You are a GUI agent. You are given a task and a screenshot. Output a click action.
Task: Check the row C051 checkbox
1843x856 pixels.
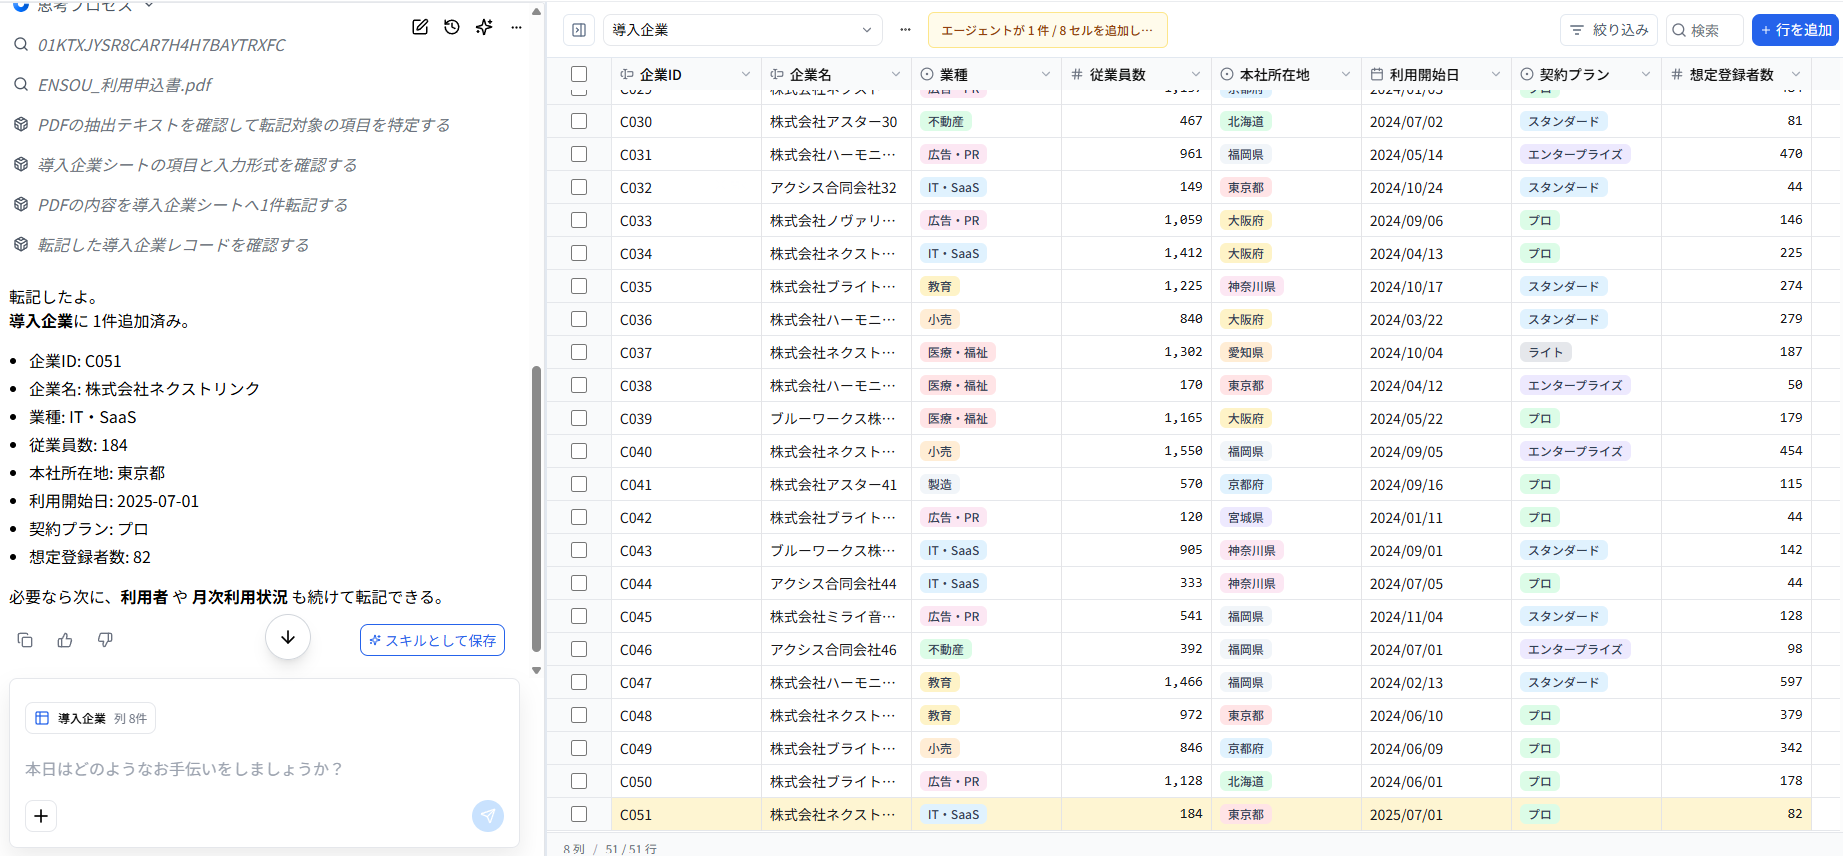579,814
